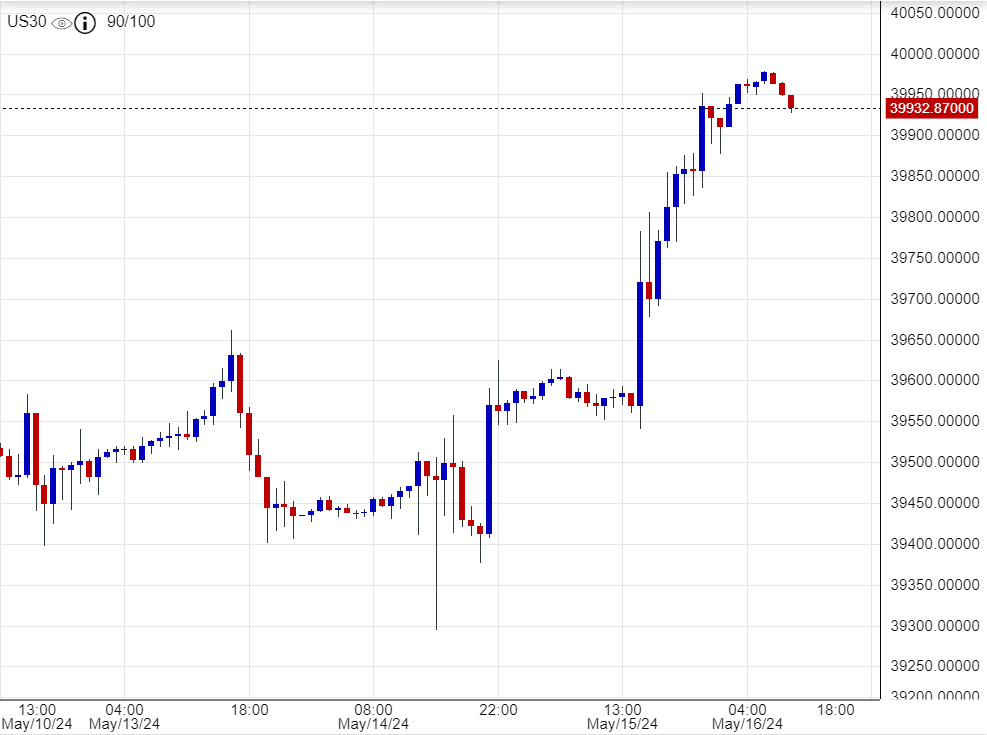Select the 22:00 time axis marker
The width and height of the screenshot is (987, 735).
(498, 710)
